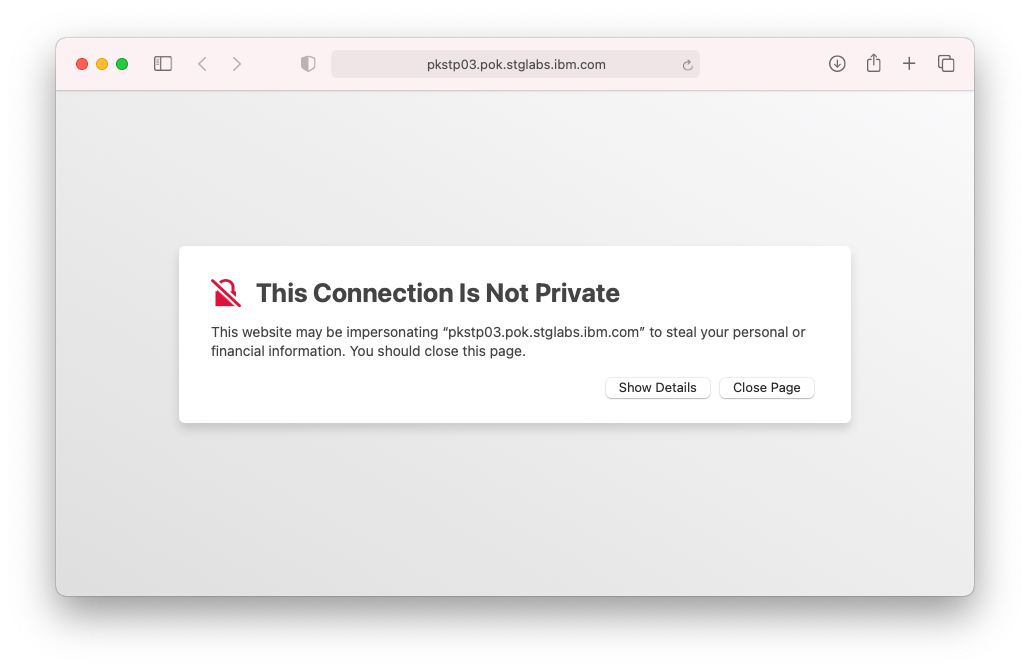Reload the page using the refresh arrow

tap(687, 65)
